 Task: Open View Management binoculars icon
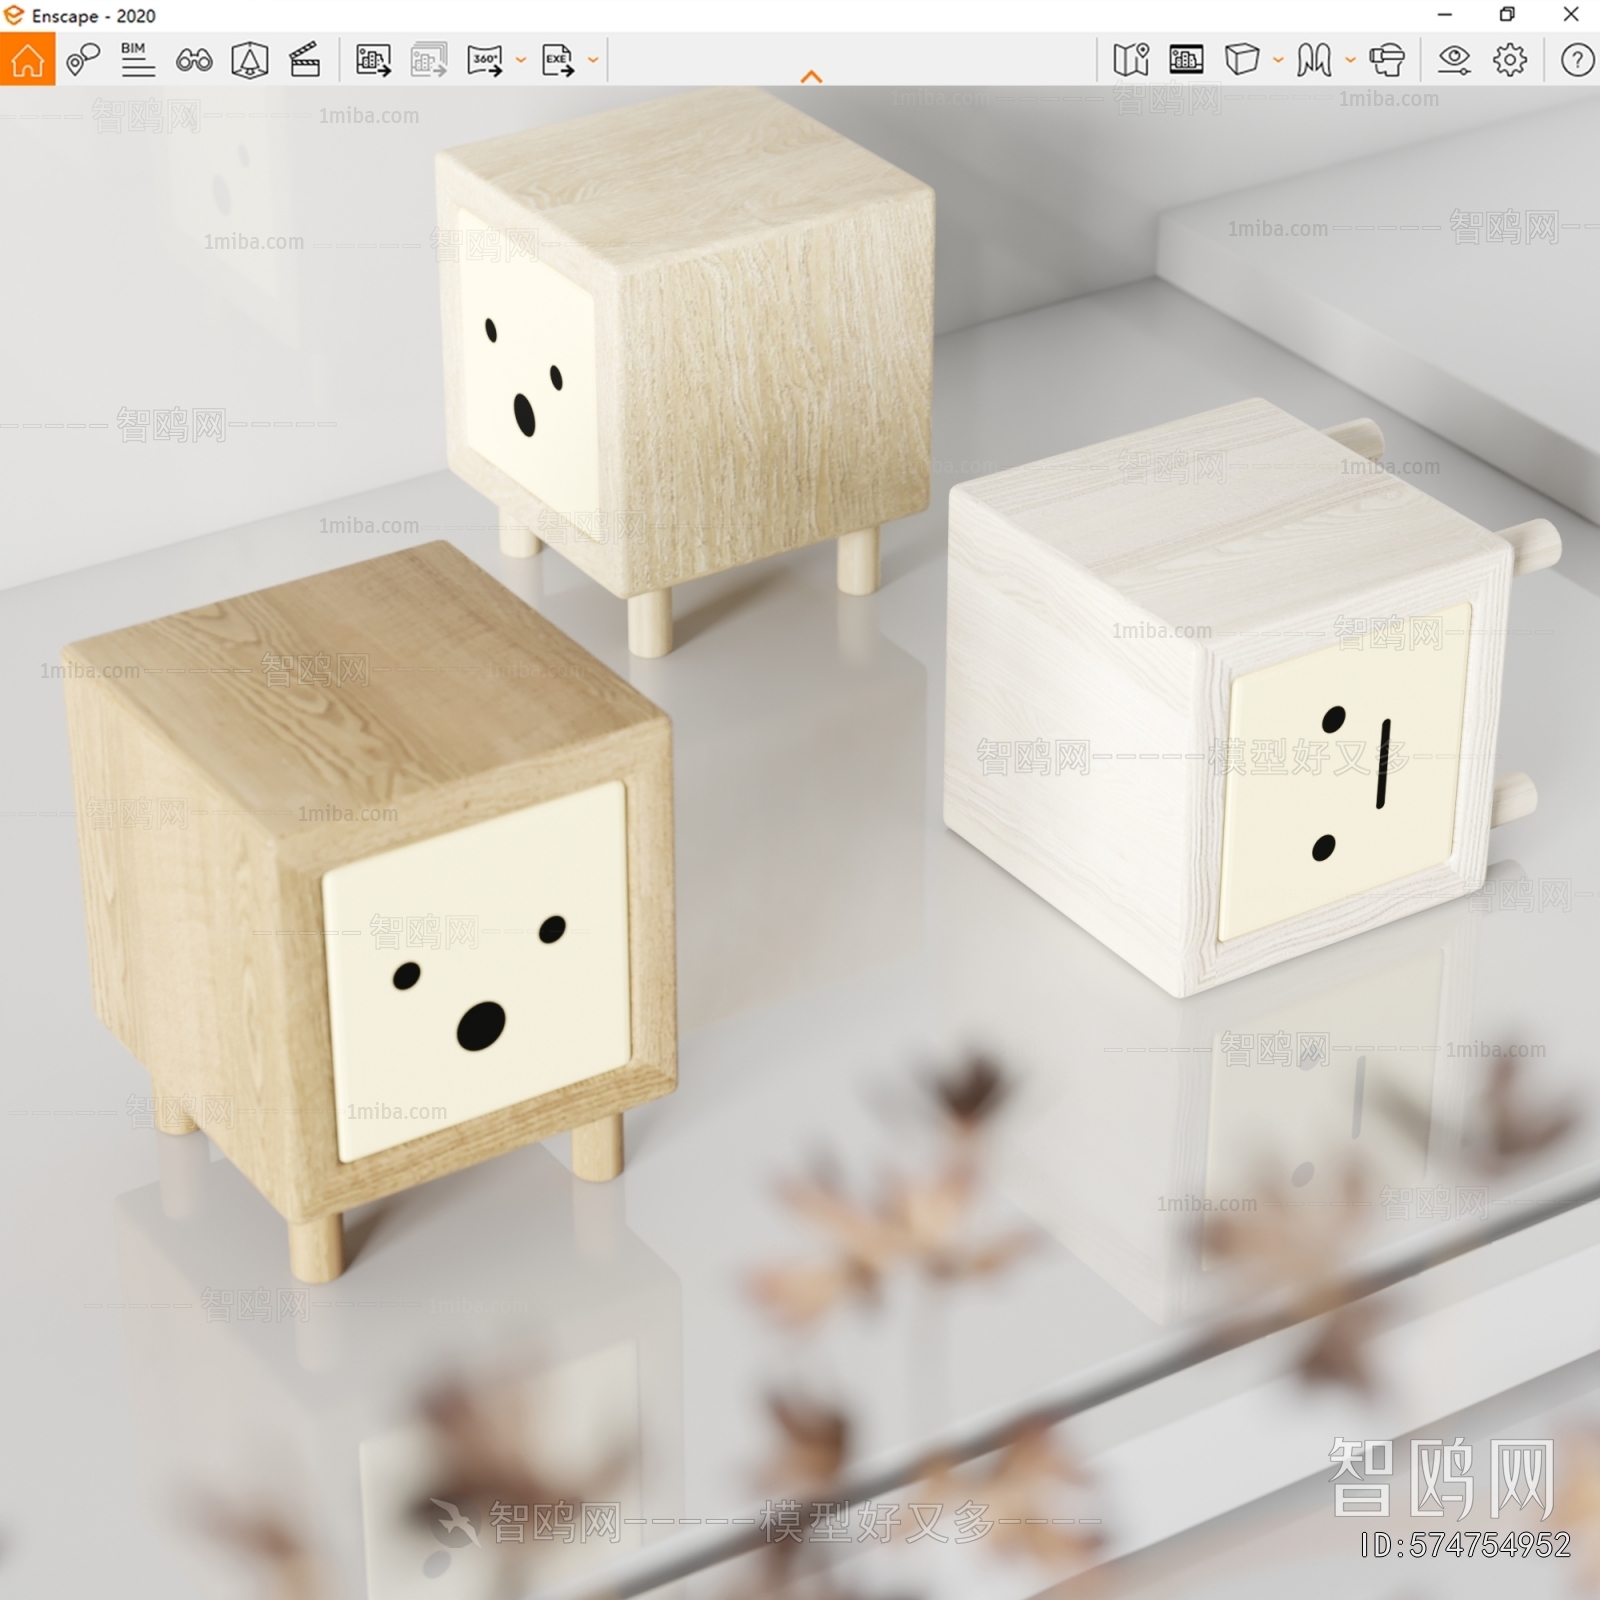[x=194, y=60]
